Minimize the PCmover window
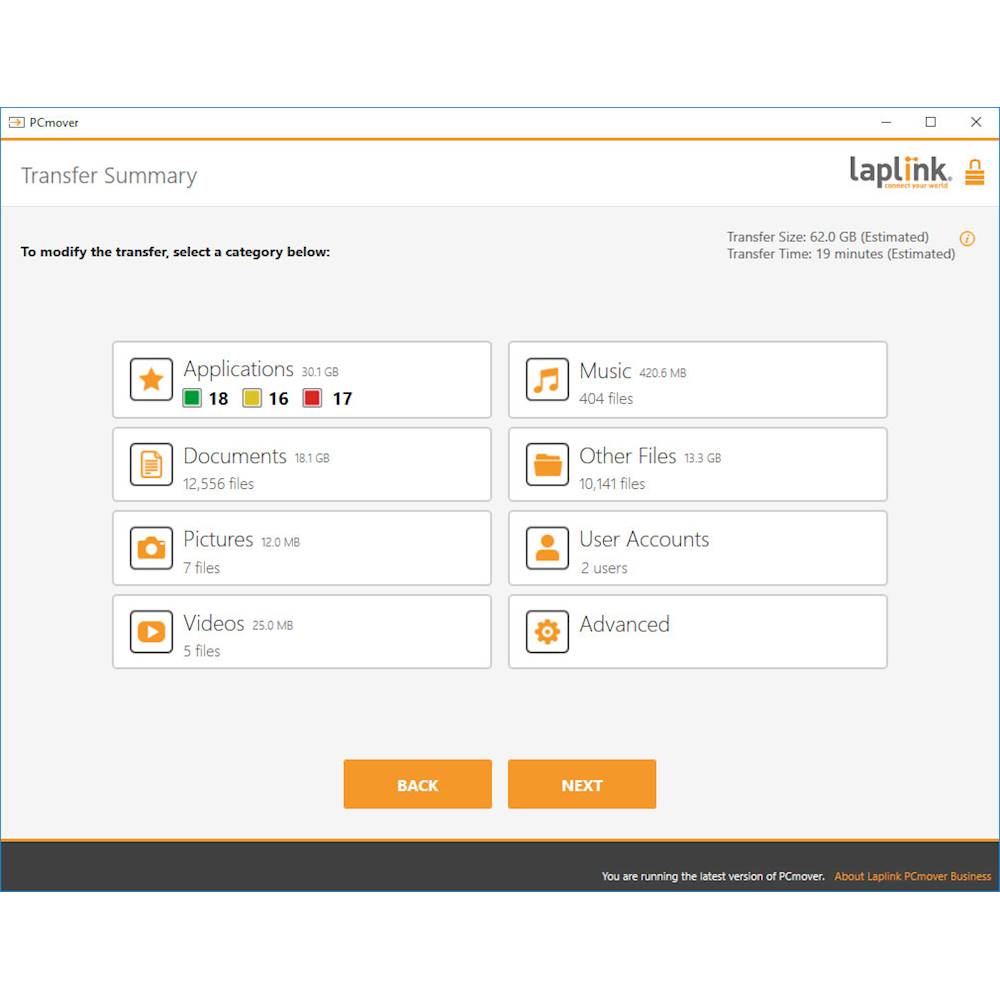 click(886, 122)
